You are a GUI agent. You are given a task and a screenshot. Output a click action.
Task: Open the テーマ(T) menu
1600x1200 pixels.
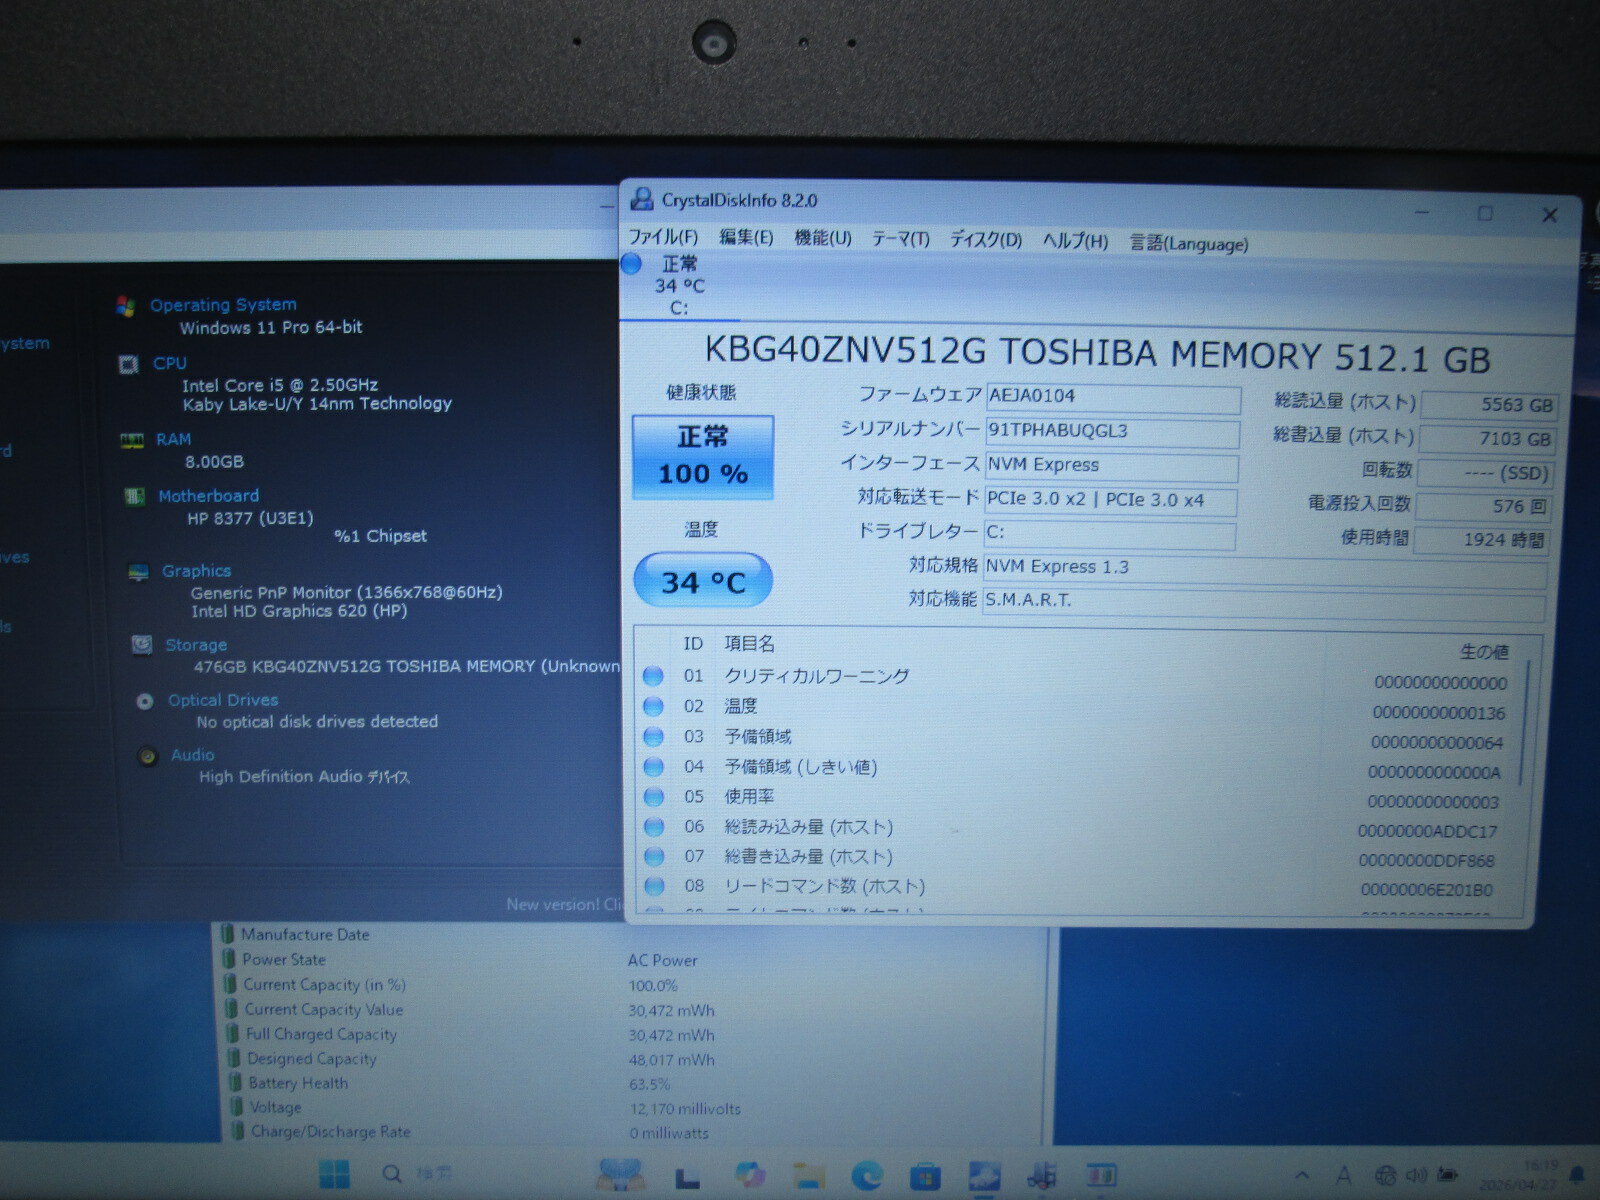900,239
